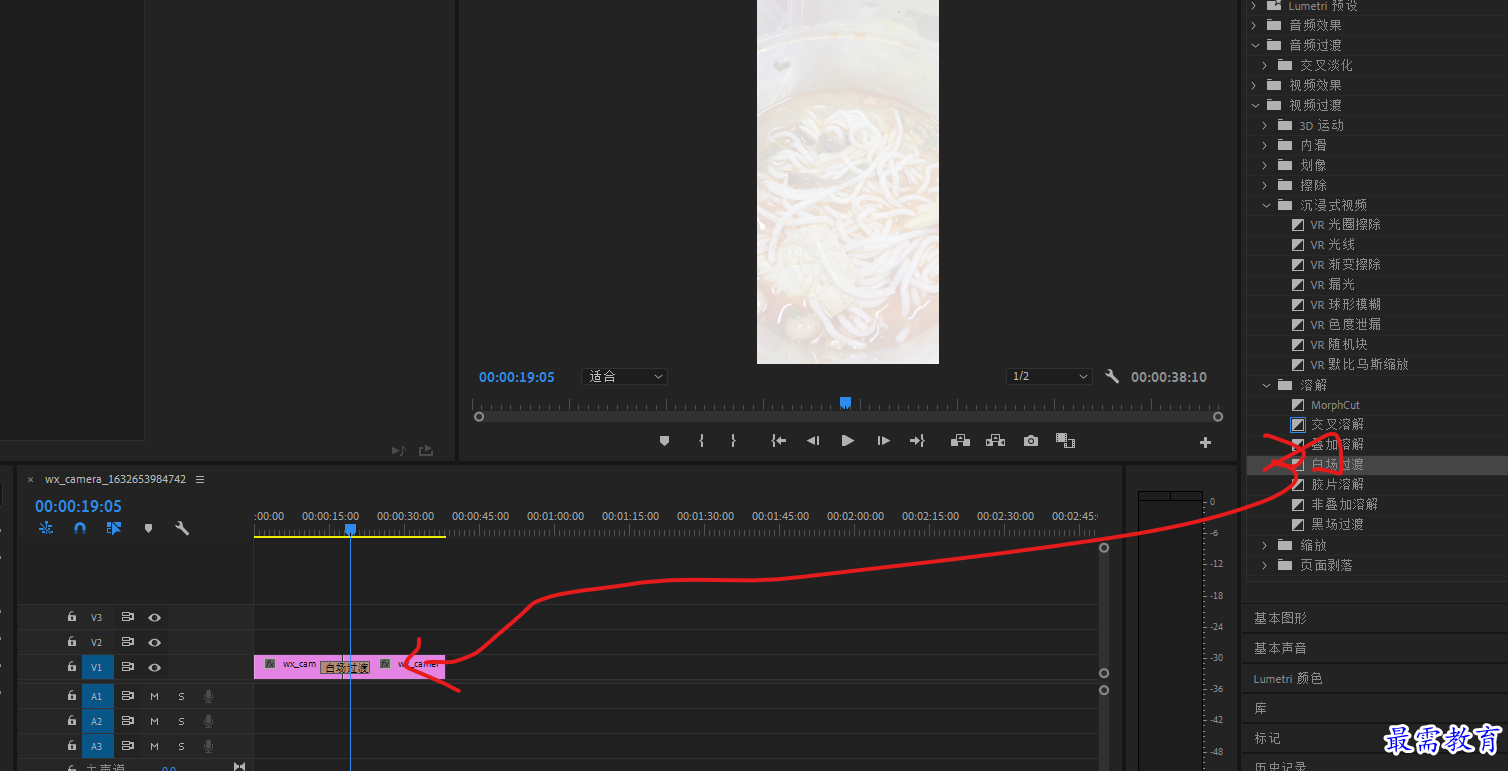The height and width of the screenshot is (771, 1508).
Task: Hide track V3 output eye
Action: (154, 617)
